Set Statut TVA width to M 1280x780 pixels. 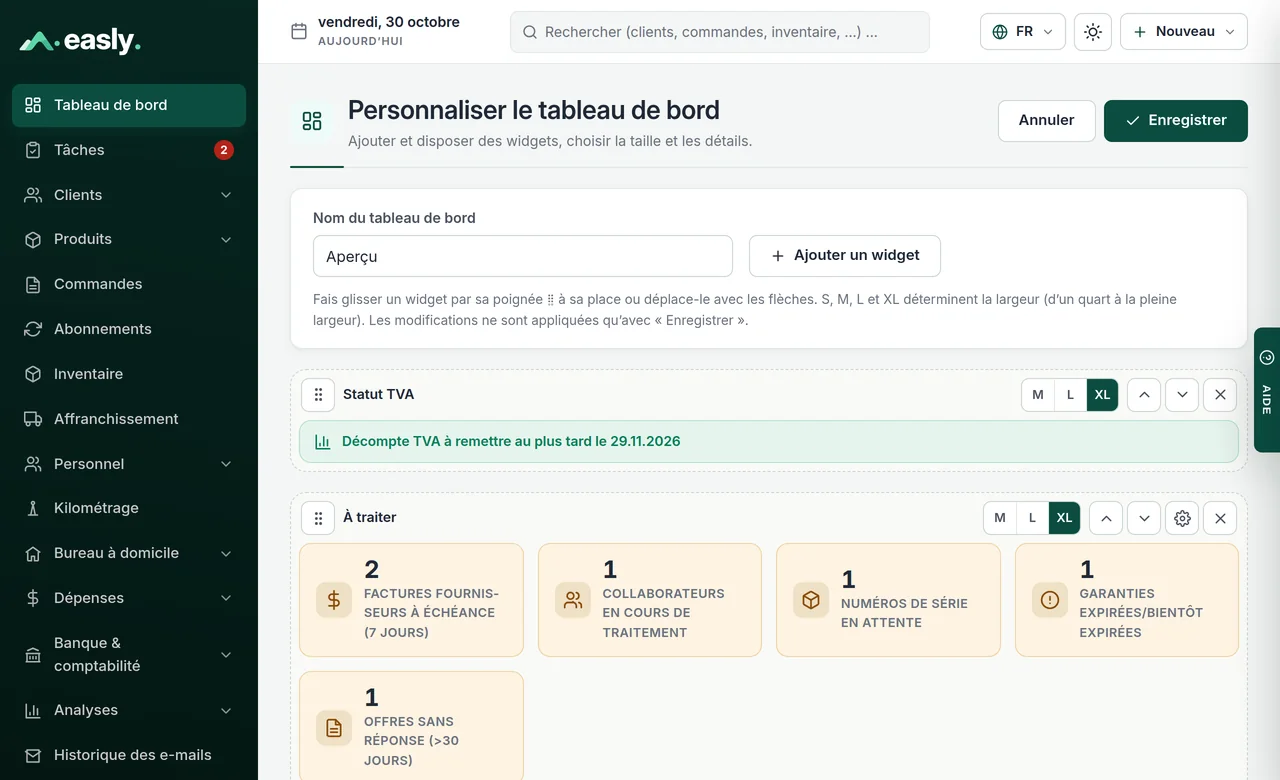[1038, 395]
